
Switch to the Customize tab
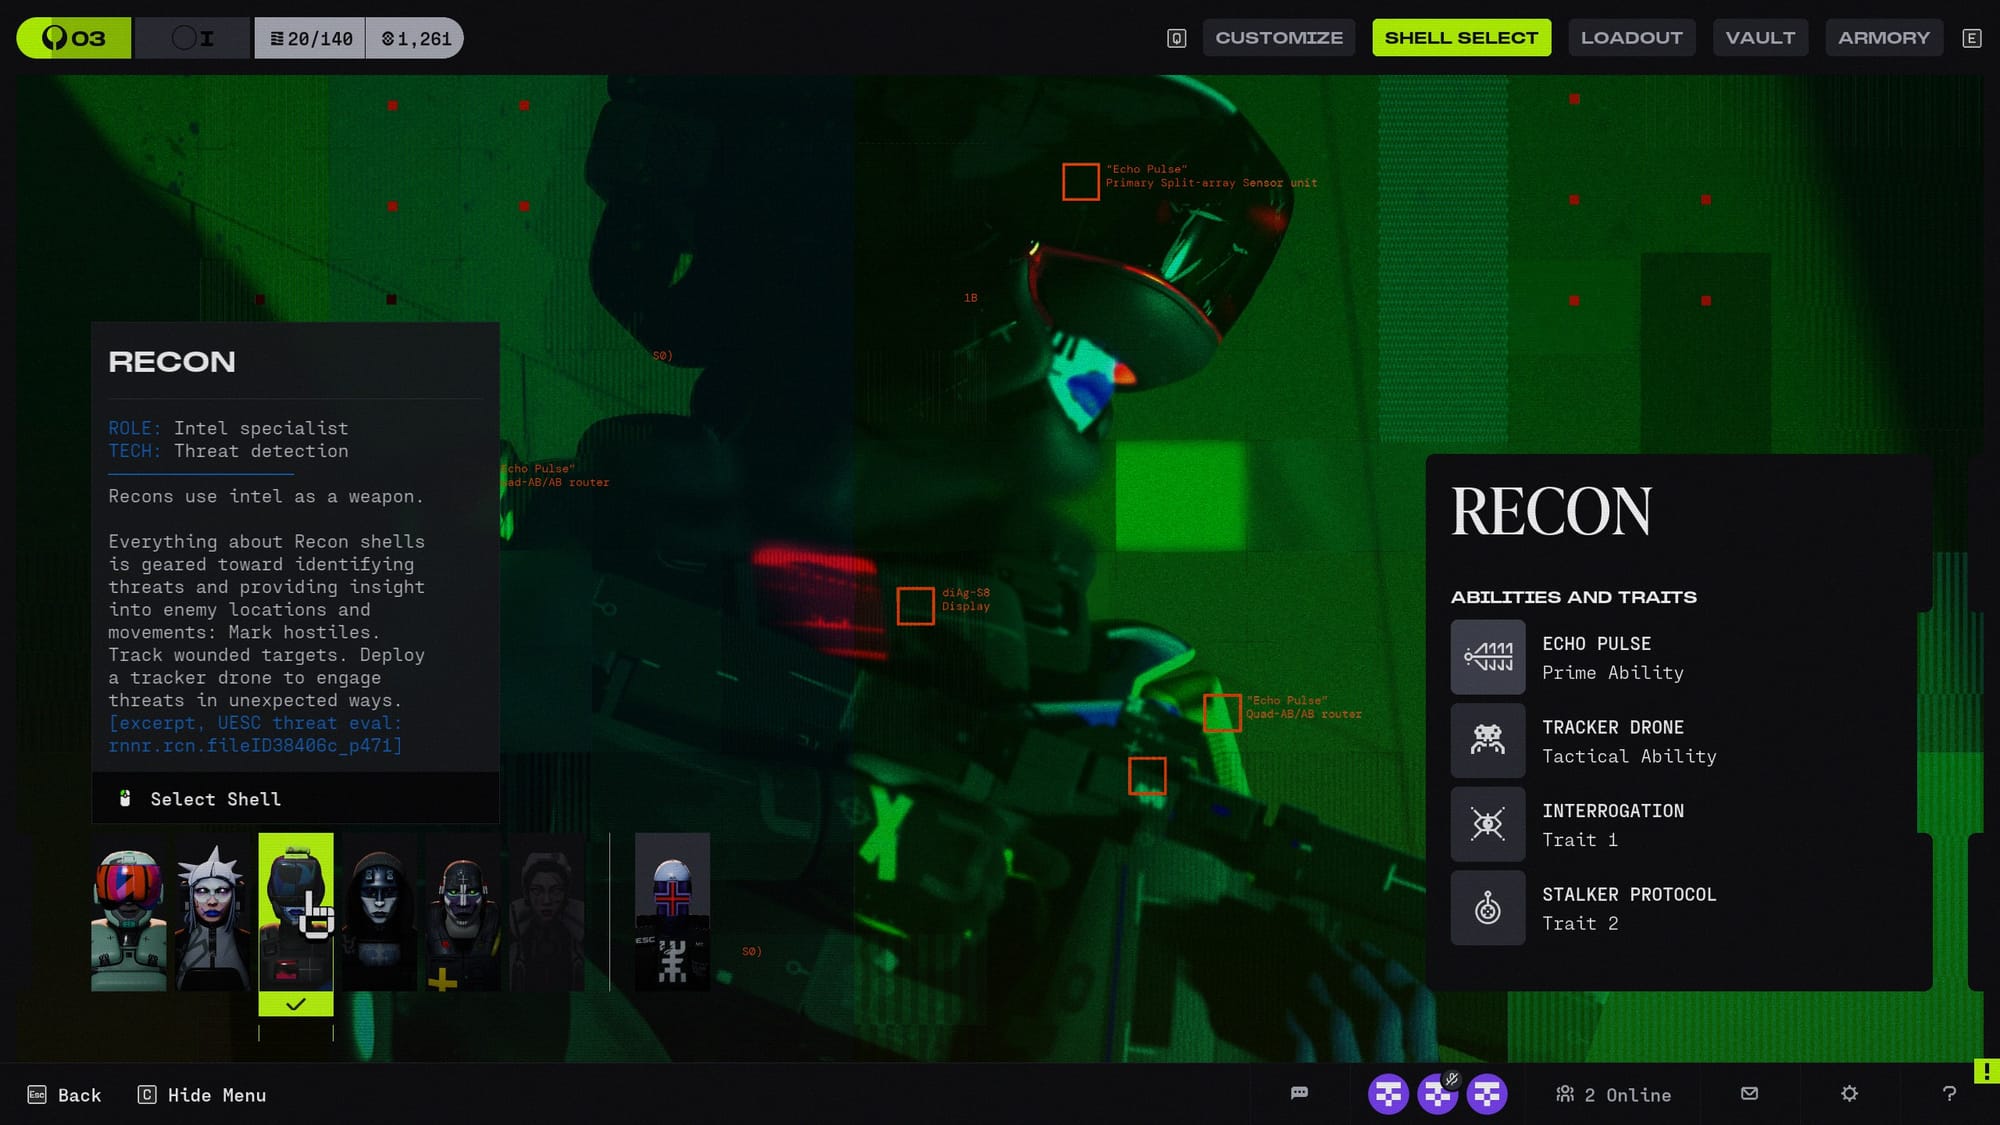(x=1278, y=38)
